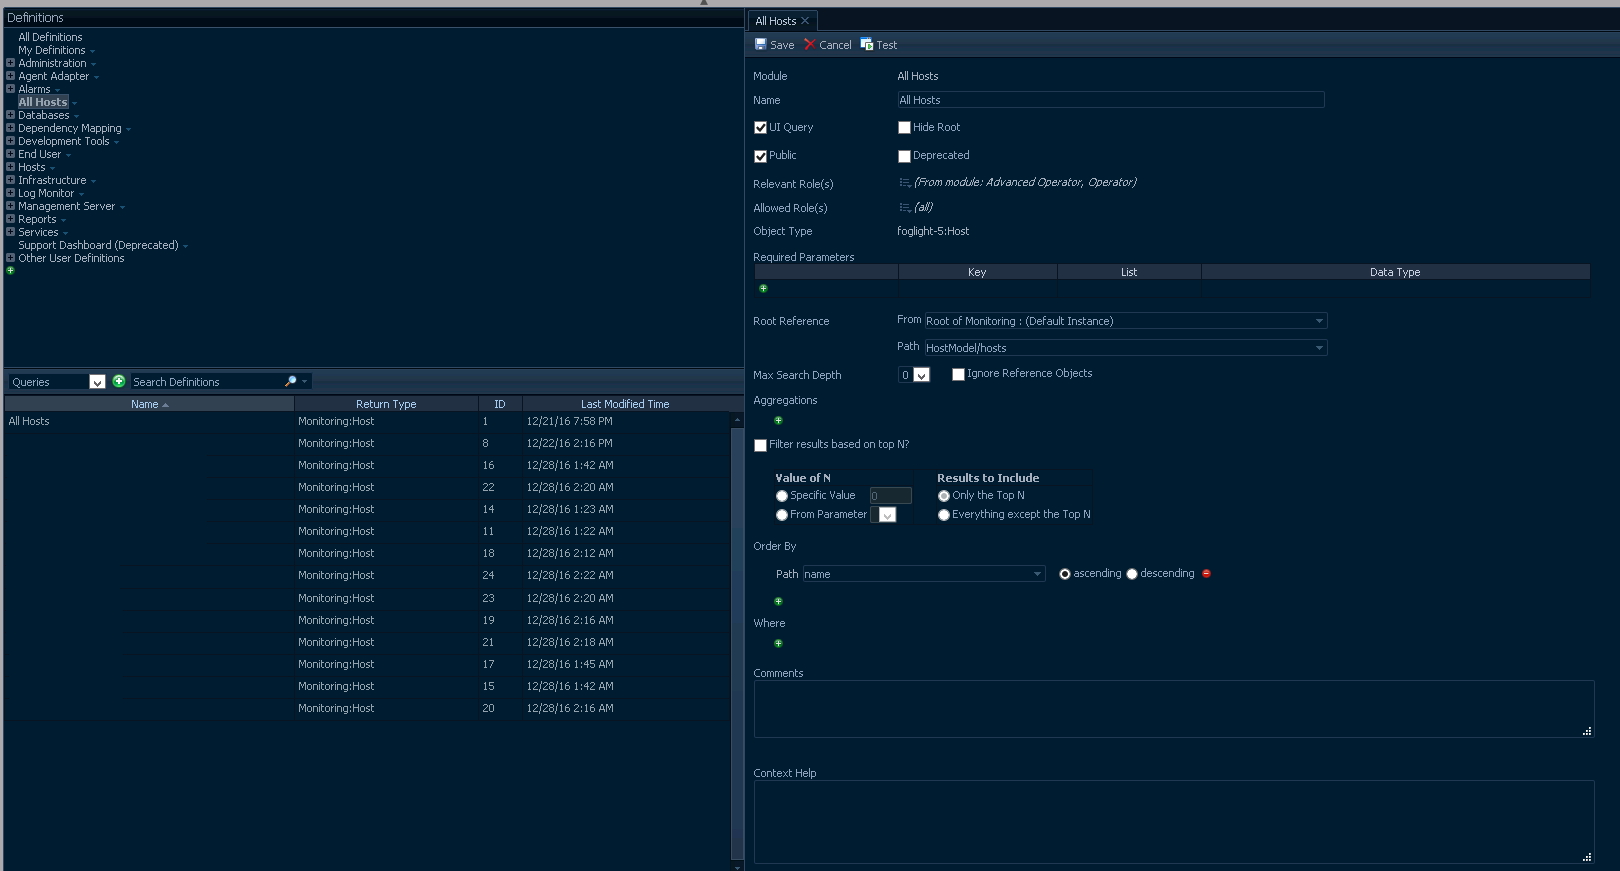Click the Test query icon

point(867,44)
